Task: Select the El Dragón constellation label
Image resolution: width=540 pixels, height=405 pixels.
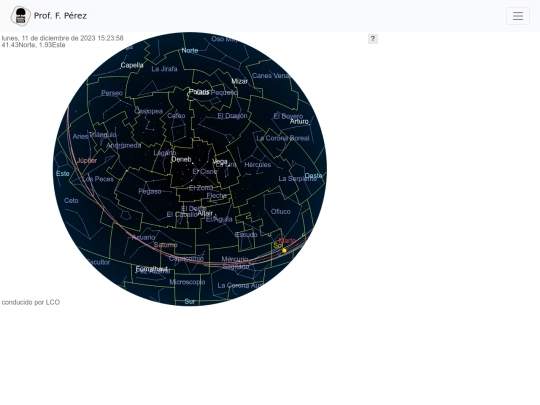Action: pyautogui.click(x=232, y=116)
